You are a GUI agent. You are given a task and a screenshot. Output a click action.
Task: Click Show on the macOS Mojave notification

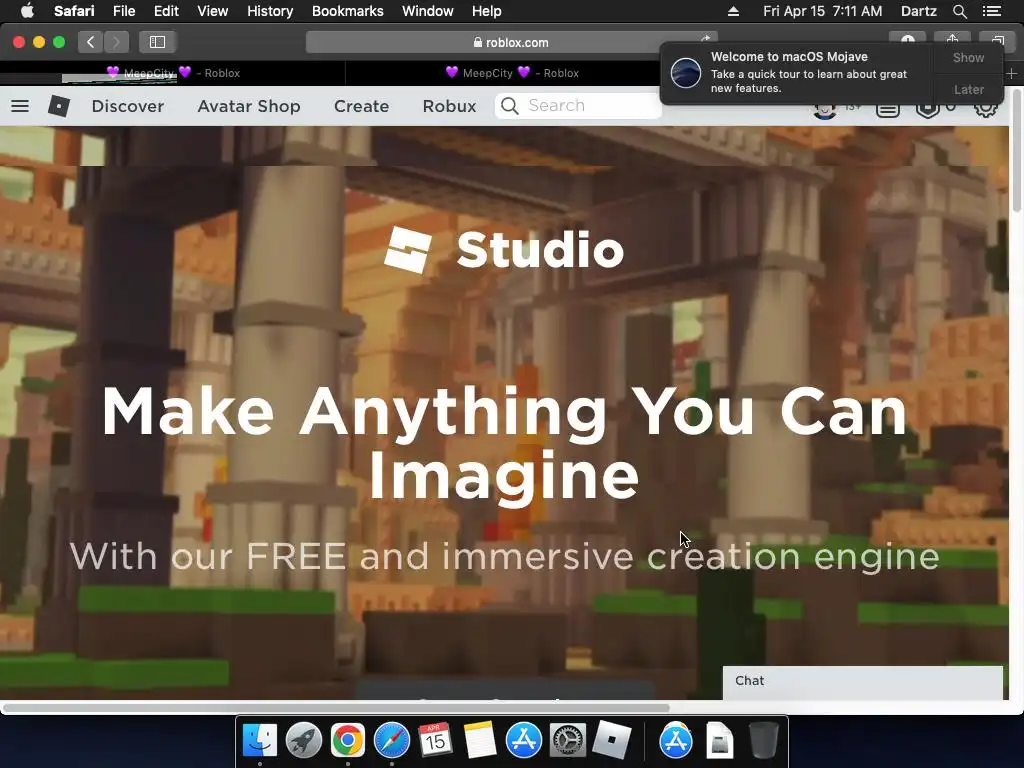pyautogui.click(x=968, y=57)
